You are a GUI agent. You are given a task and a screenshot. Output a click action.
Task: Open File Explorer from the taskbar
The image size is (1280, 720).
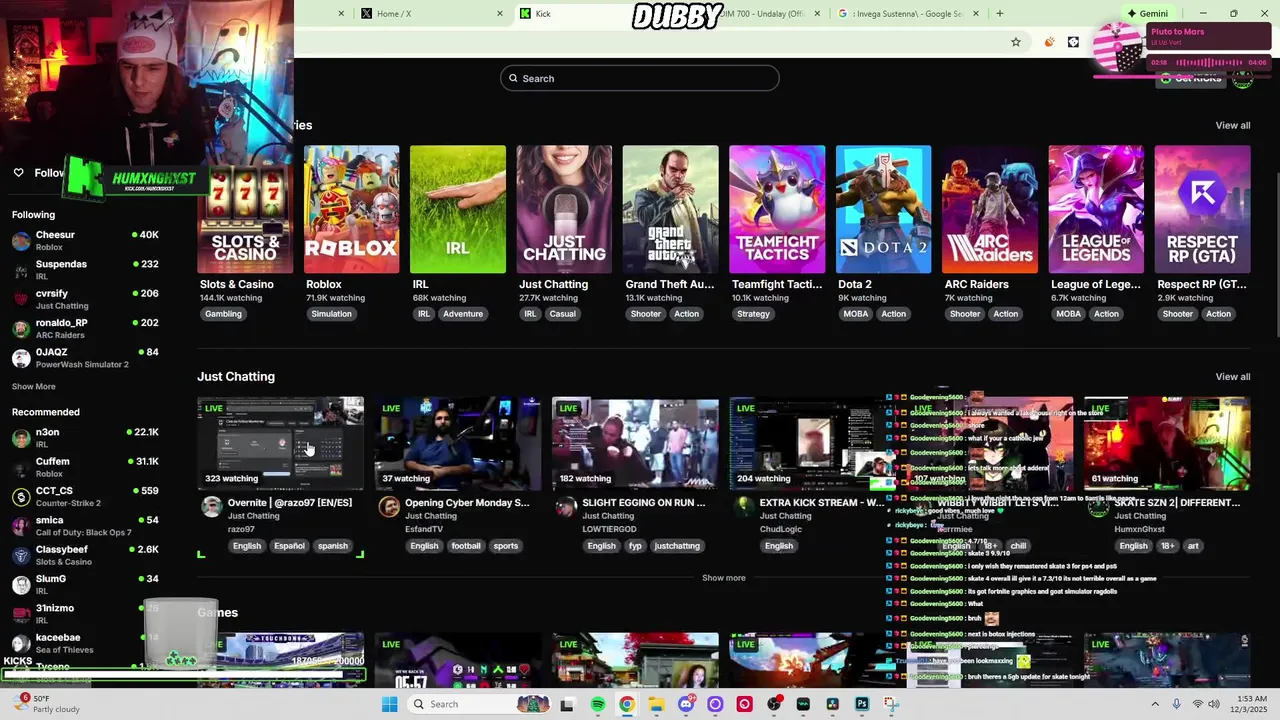tap(656, 704)
